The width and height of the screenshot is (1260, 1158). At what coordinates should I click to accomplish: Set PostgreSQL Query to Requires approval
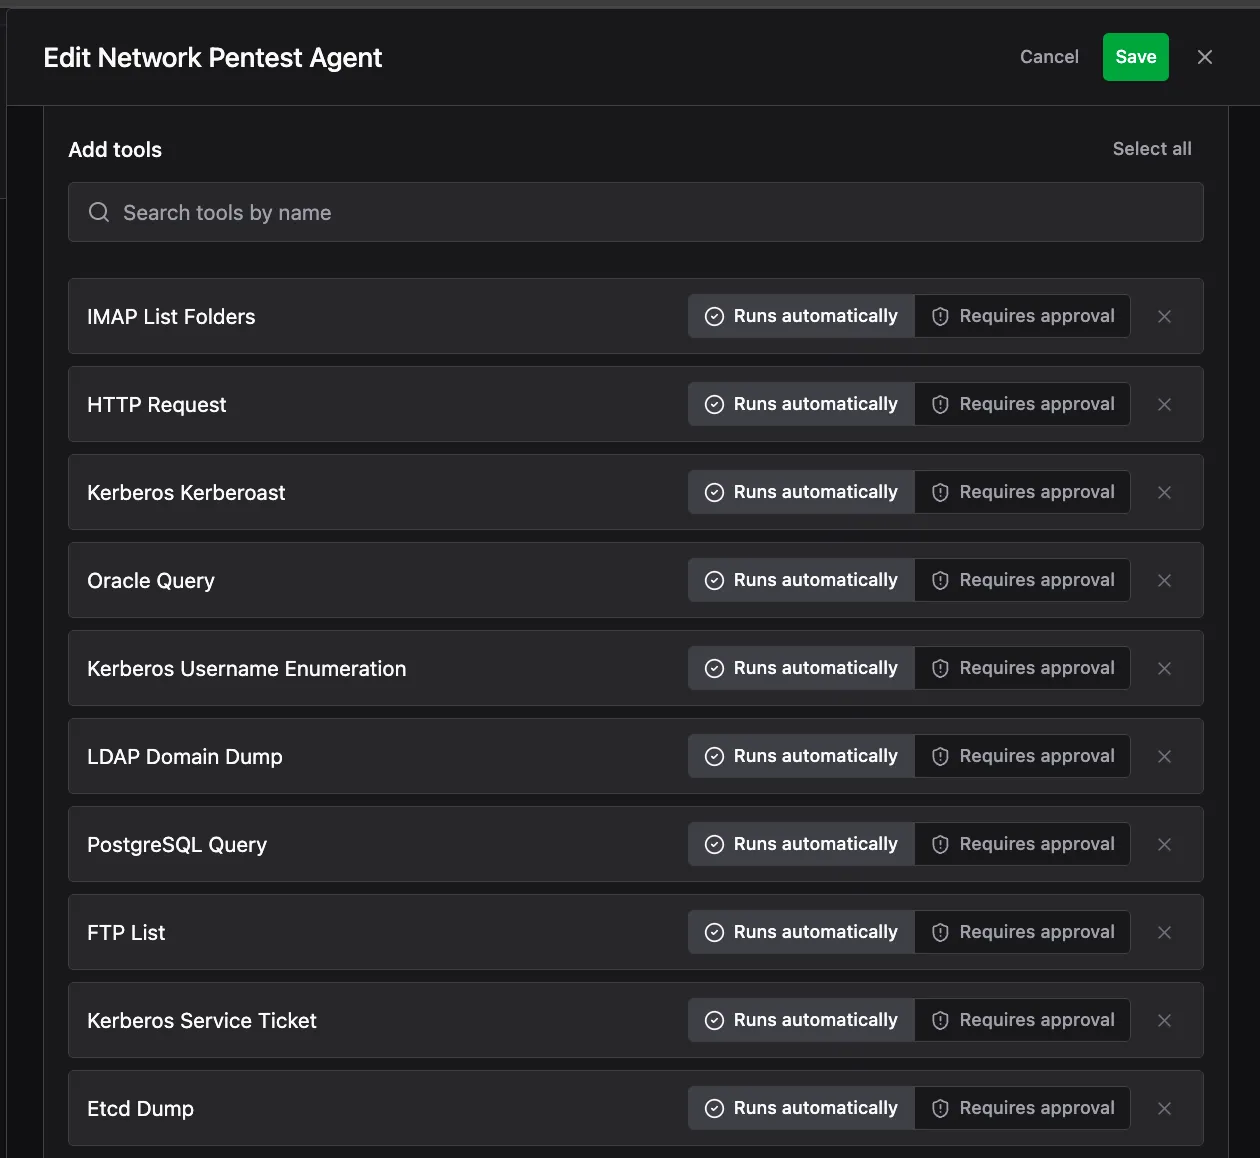click(1022, 844)
